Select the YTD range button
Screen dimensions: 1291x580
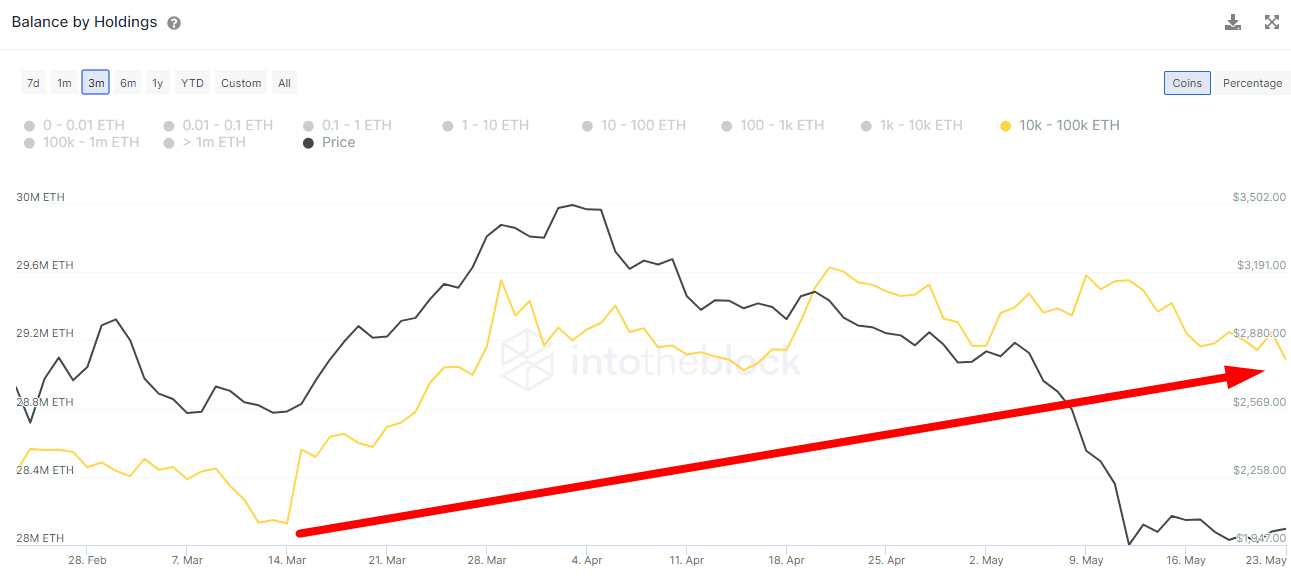coord(192,83)
